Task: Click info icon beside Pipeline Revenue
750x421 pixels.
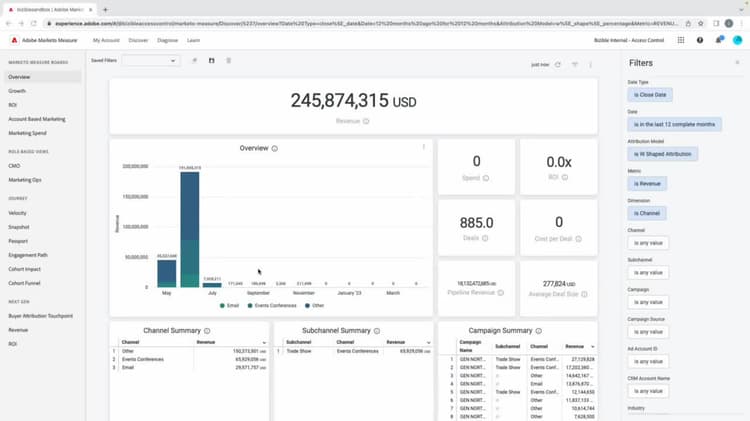Action: coord(501,293)
